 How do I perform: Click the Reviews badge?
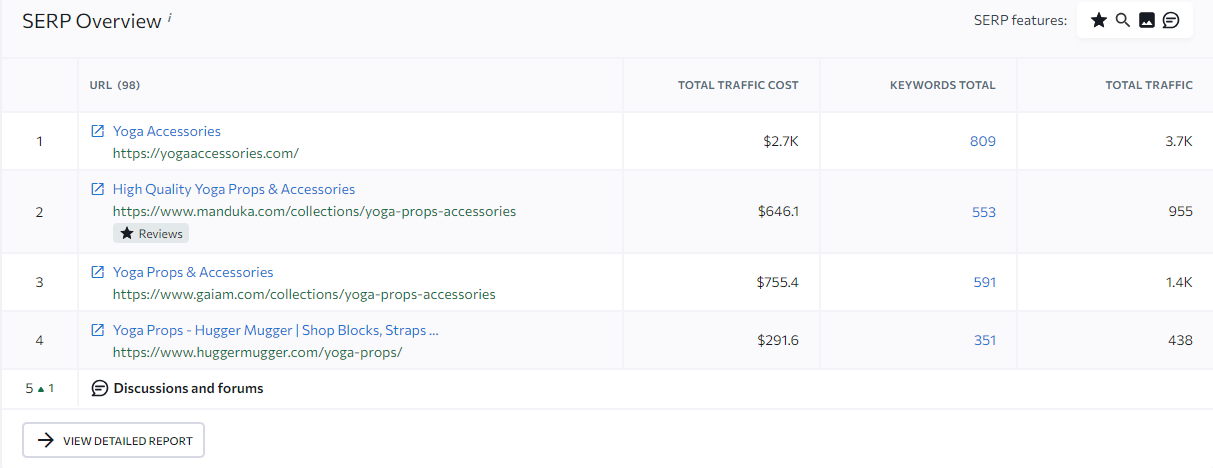[x=151, y=233]
